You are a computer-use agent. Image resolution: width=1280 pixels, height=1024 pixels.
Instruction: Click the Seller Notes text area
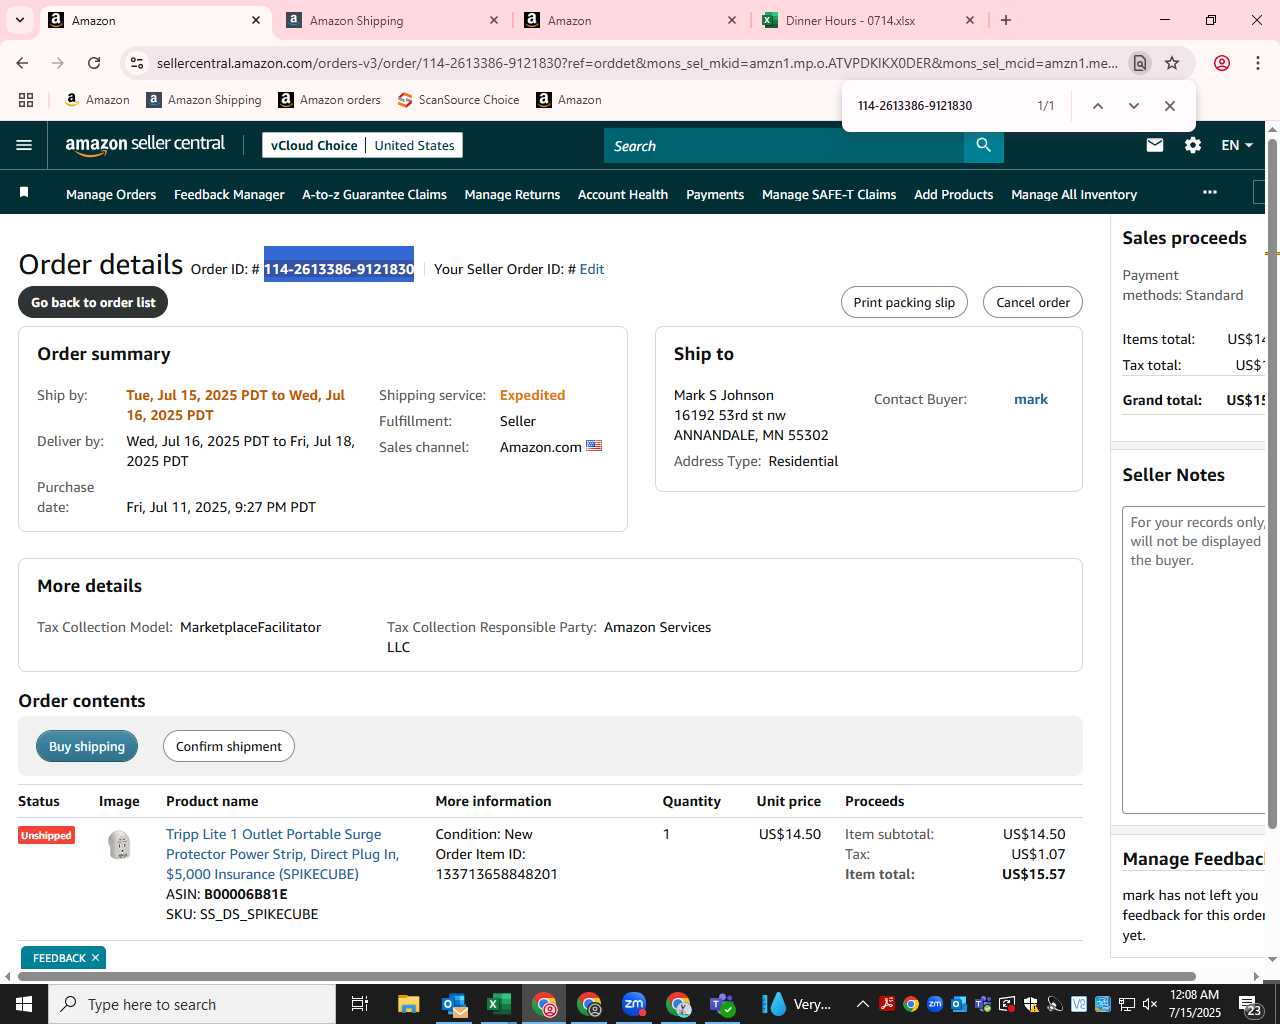tap(1194, 660)
